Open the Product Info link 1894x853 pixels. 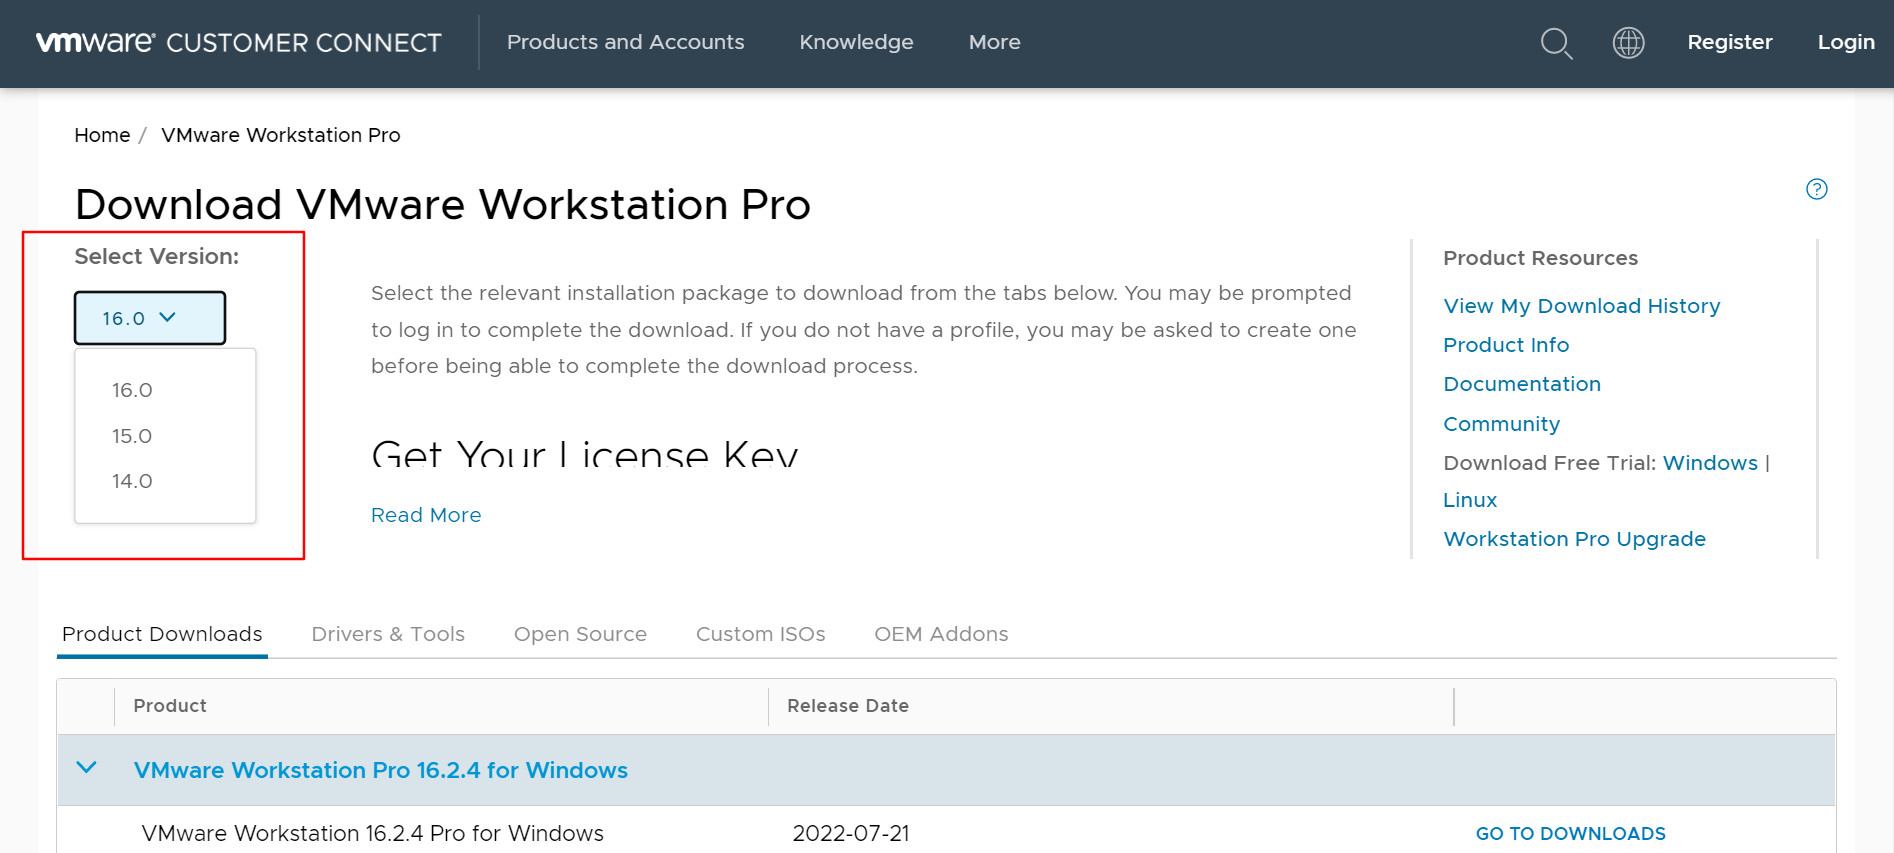[1506, 345]
